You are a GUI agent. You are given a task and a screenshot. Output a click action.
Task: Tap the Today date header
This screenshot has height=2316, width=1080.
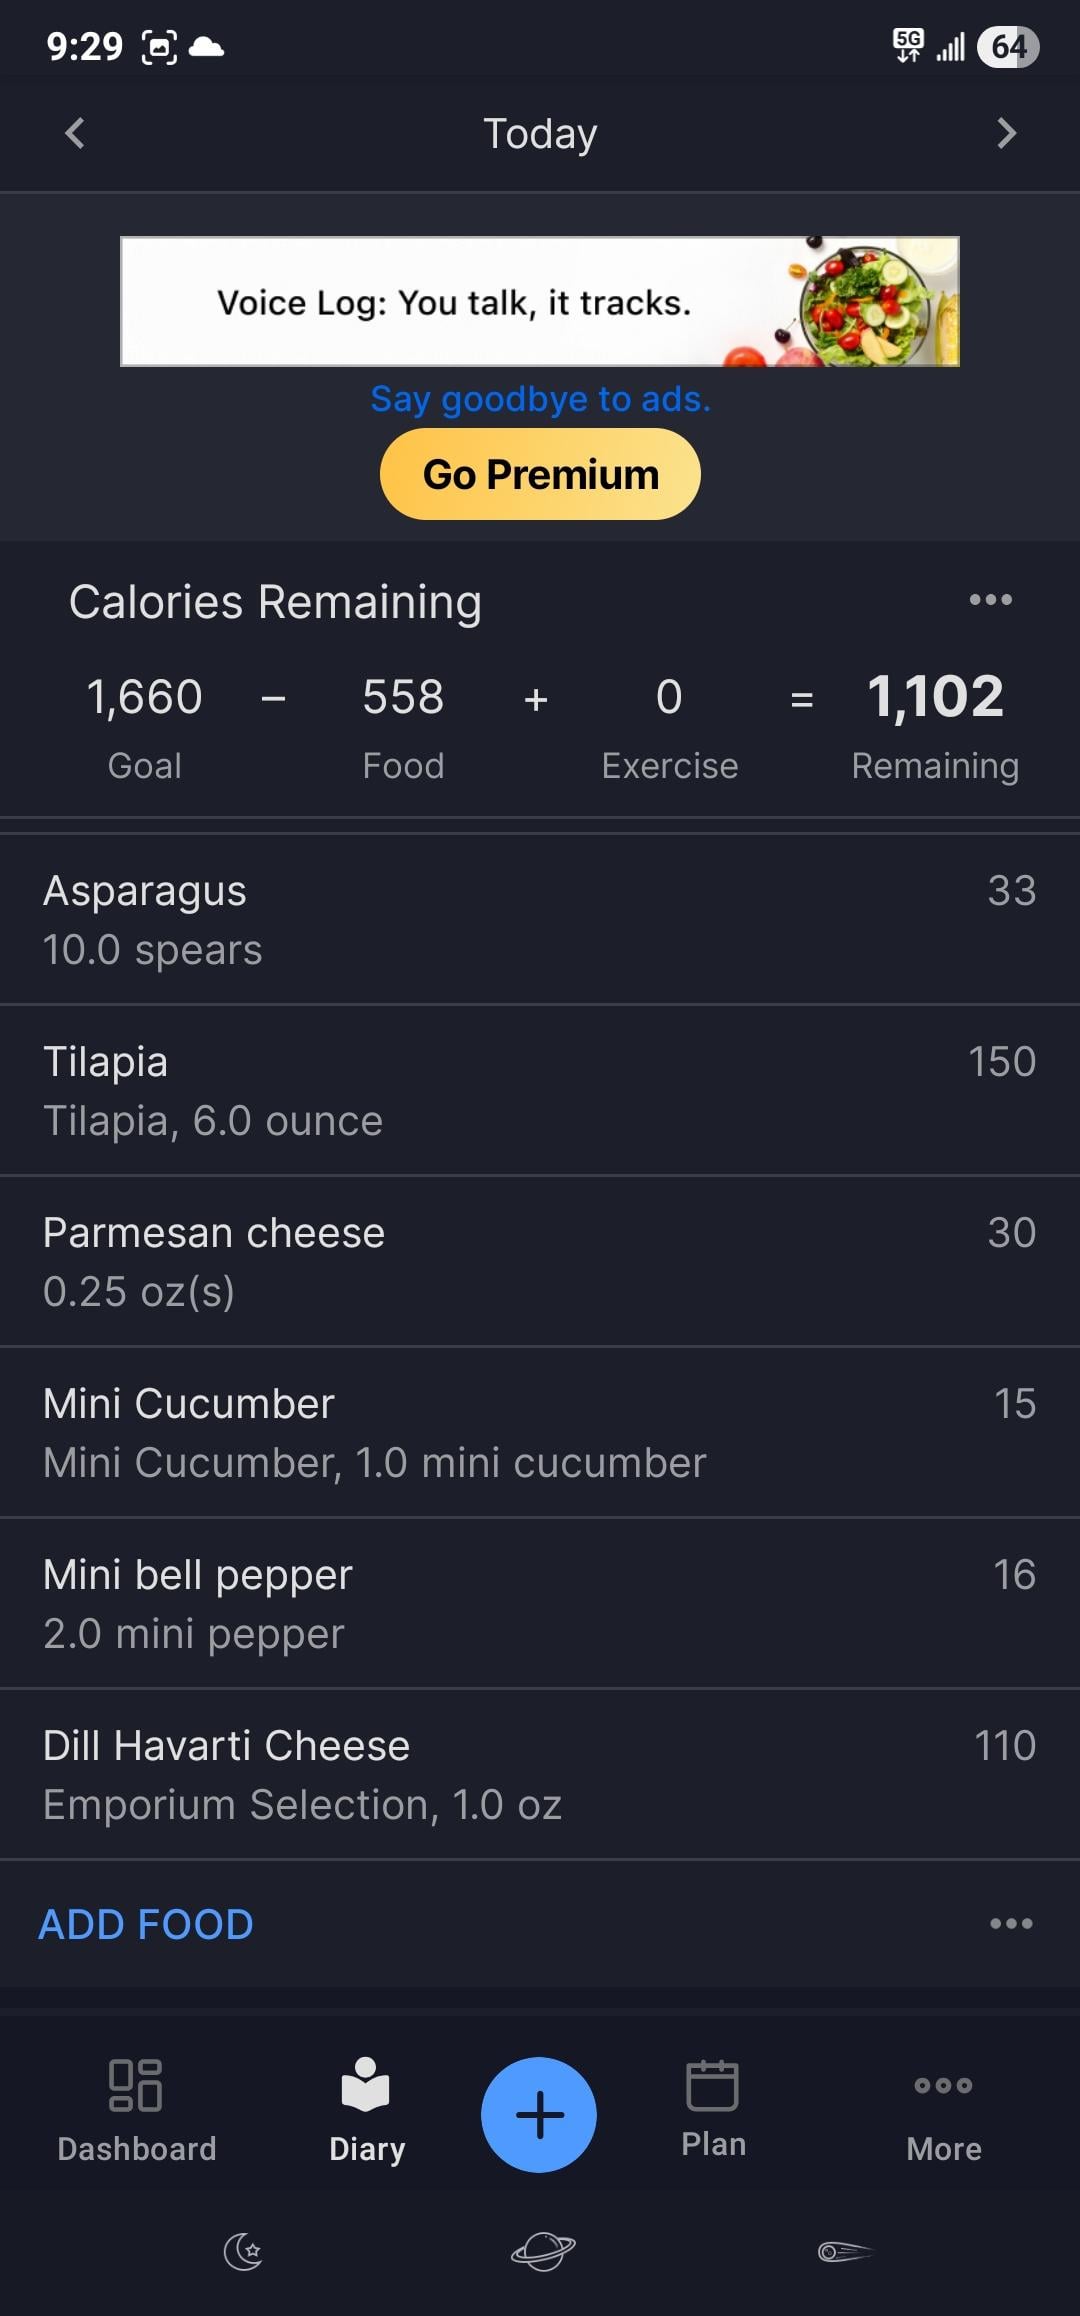(x=540, y=134)
